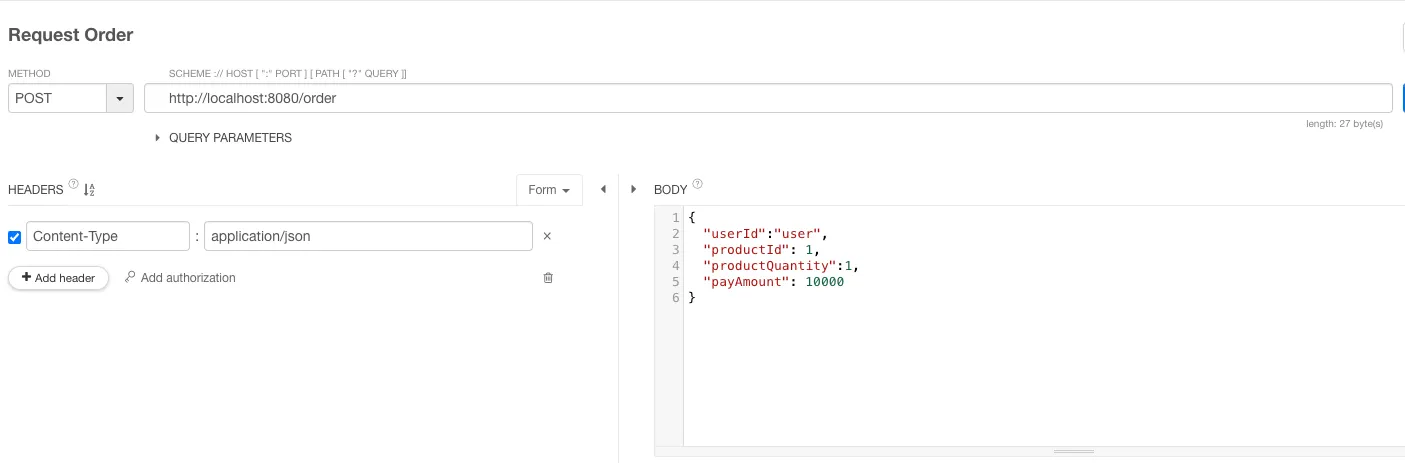Click line number 6 in body gutter
The width and height of the screenshot is (1405, 463).
[676, 297]
